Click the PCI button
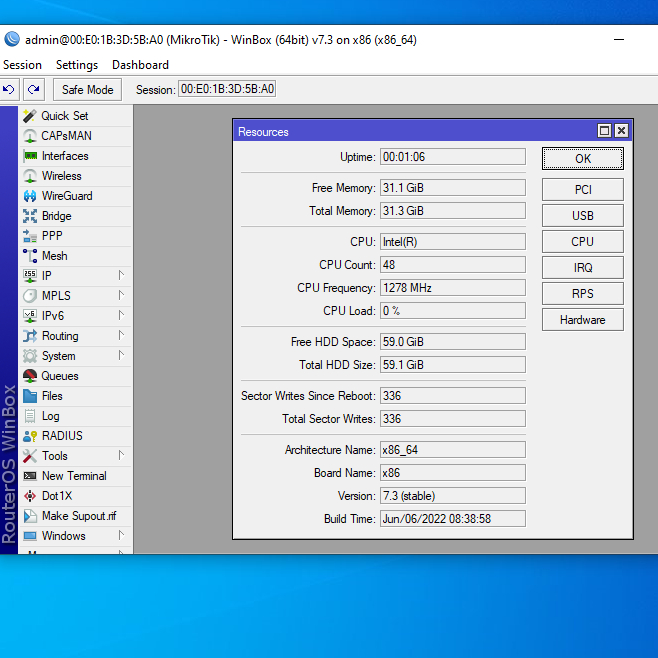Image resolution: width=658 pixels, height=658 pixels. 582,190
